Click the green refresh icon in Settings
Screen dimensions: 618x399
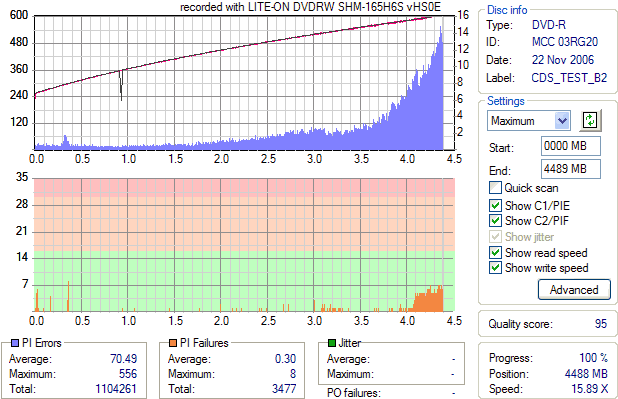coord(590,121)
